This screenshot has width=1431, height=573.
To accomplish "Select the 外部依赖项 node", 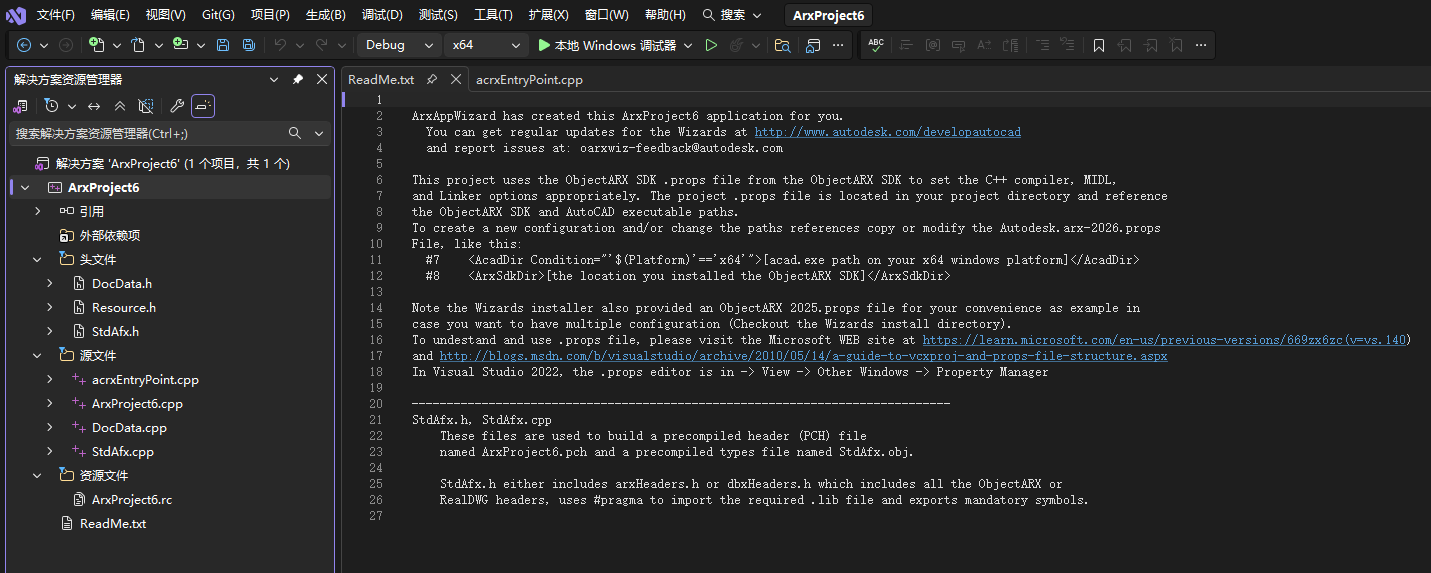I will [110, 236].
